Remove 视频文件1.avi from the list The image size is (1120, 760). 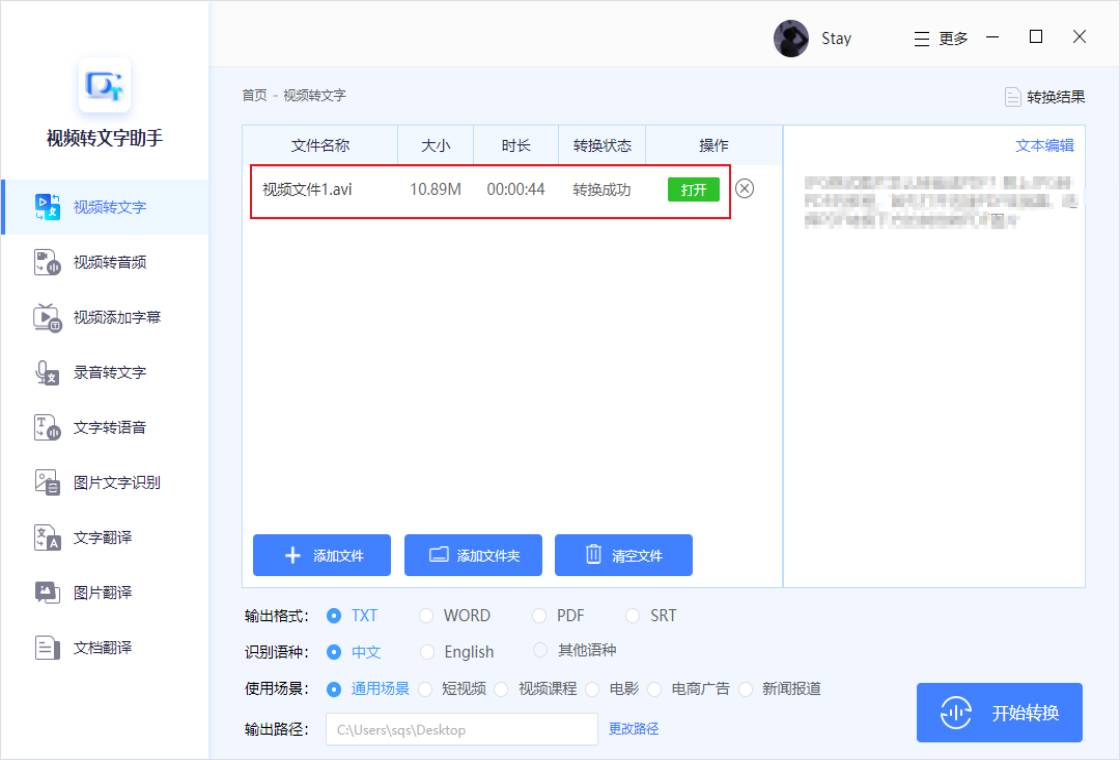(x=745, y=188)
